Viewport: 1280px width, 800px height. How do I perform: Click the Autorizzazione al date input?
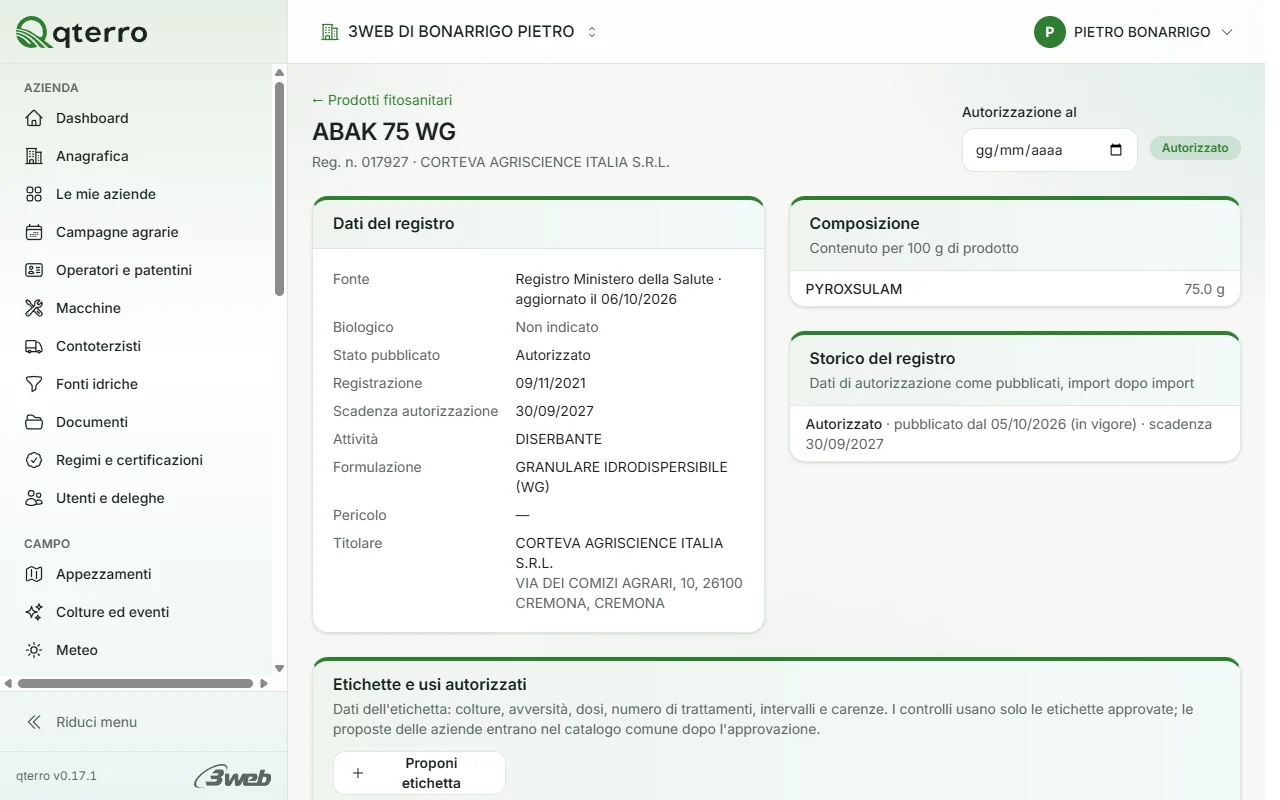click(1049, 150)
